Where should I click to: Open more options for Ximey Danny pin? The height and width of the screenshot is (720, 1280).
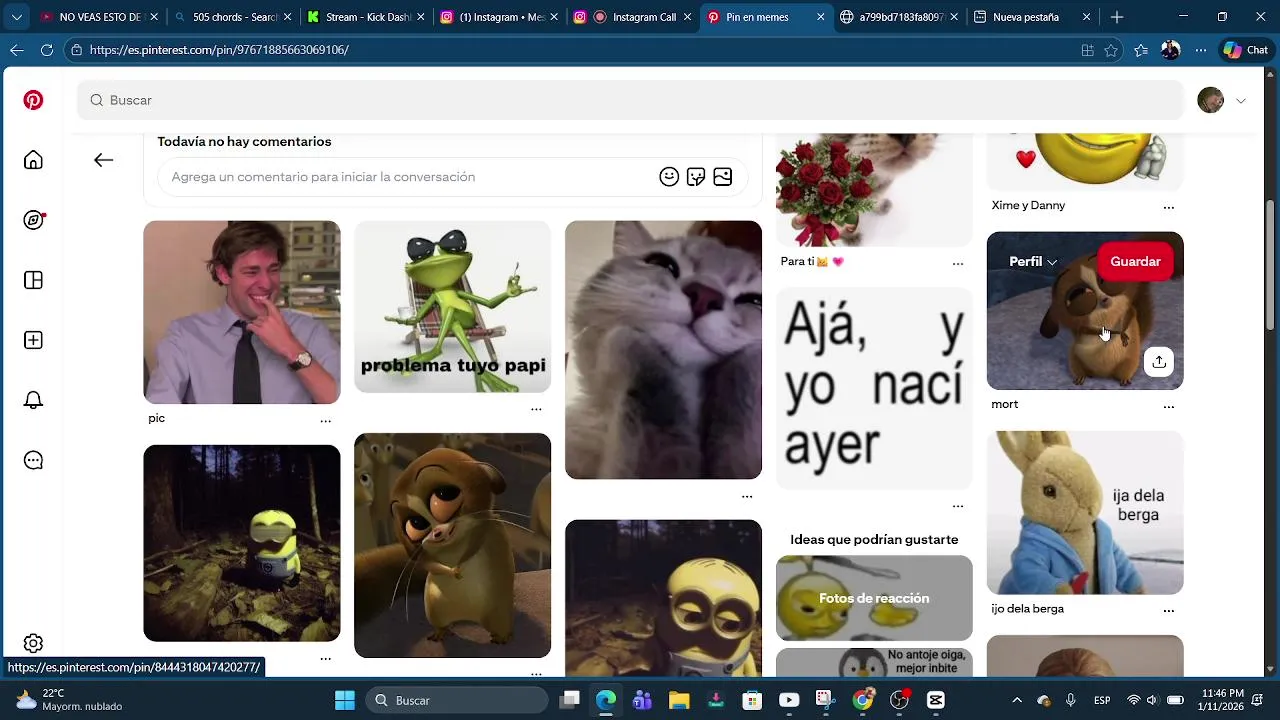(1168, 207)
